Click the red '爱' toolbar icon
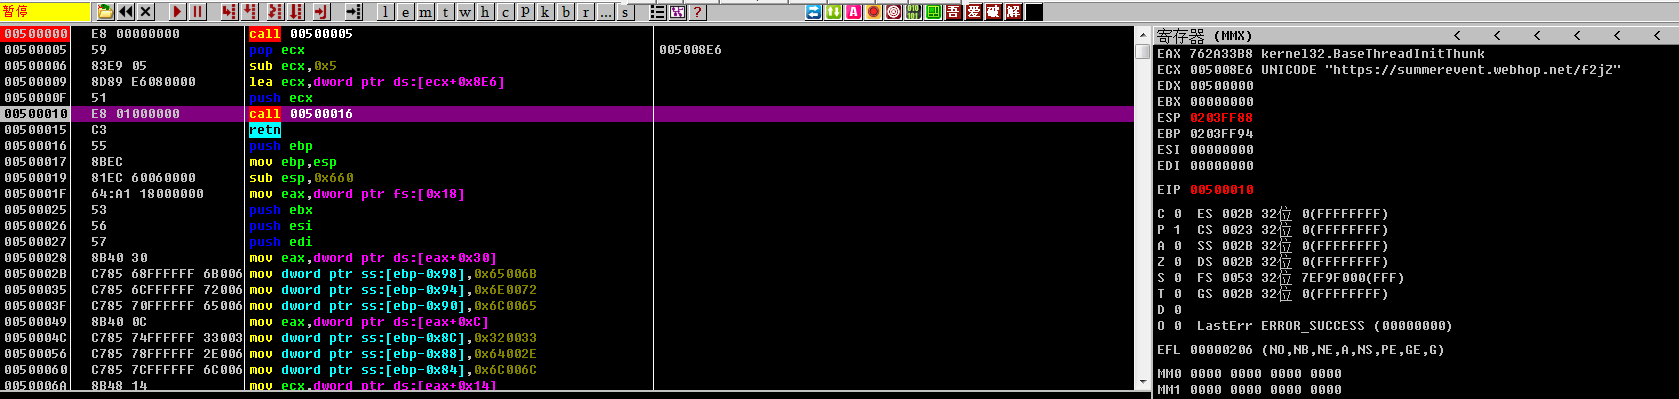1679x399 pixels. 974,12
